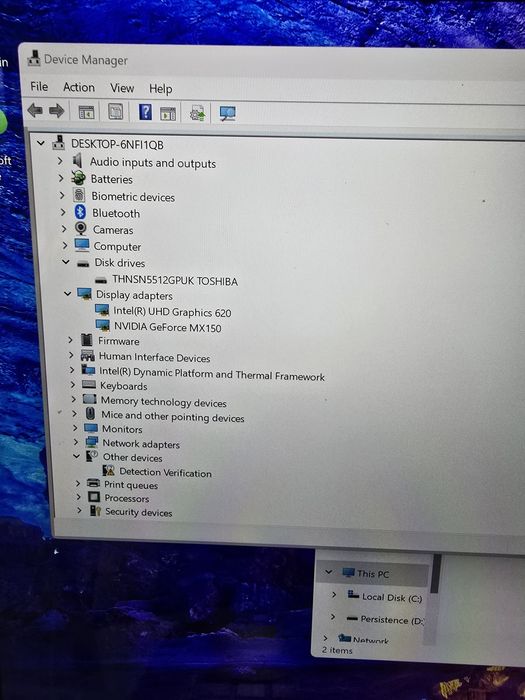Collapse the Disk drives node
The width and height of the screenshot is (525, 700).
(x=66, y=262)
